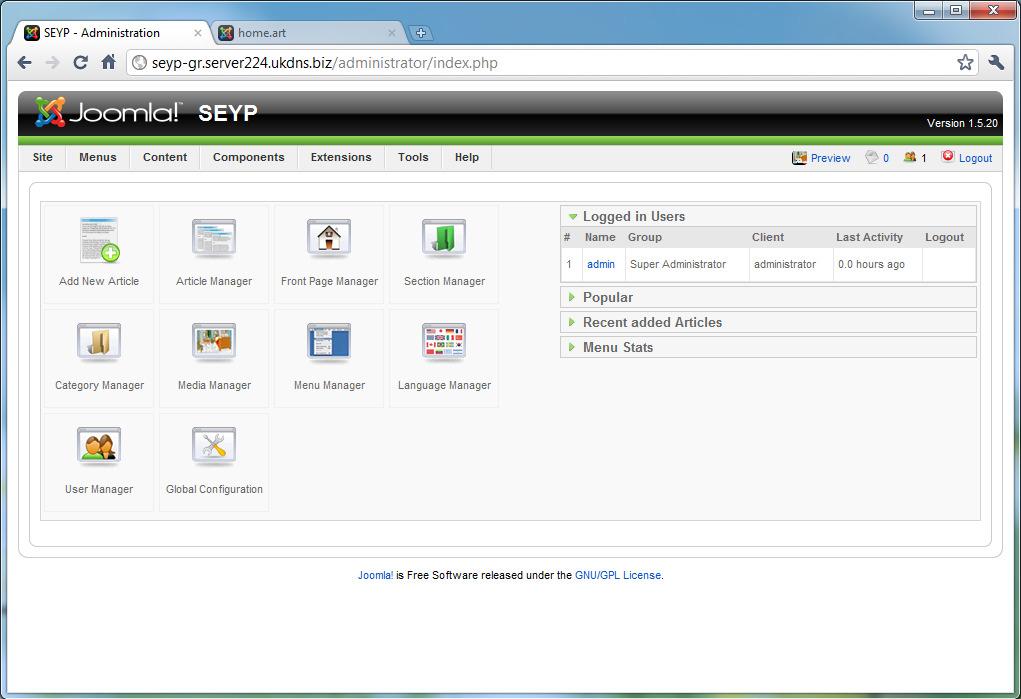Click the admin user link

pyautogui.click(x=601, y=264)
